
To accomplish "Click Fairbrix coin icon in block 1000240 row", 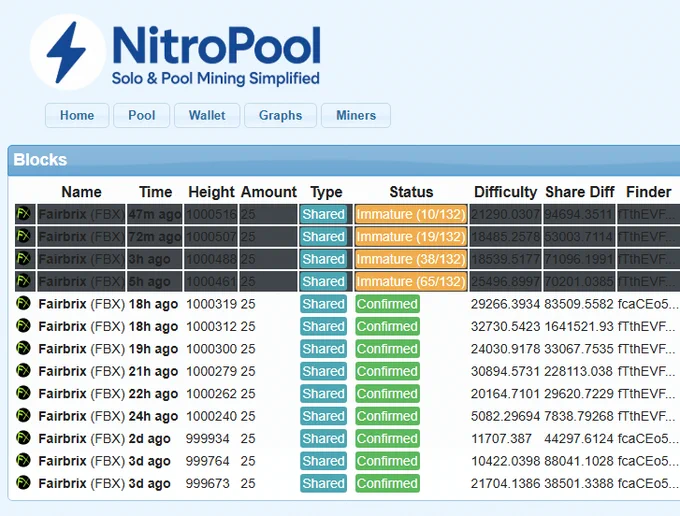I will click(x=23, y=415).
